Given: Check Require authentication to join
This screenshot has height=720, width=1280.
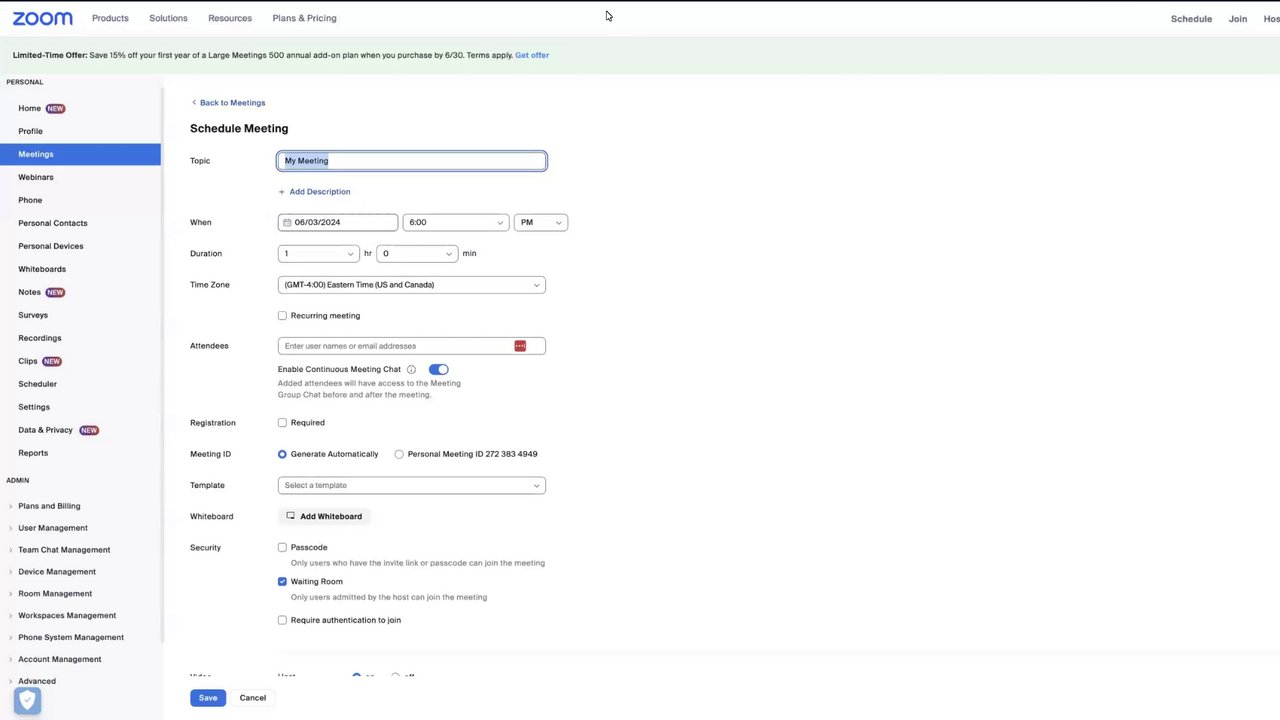Looking at the screenshot, I should (x=282, y=620).
